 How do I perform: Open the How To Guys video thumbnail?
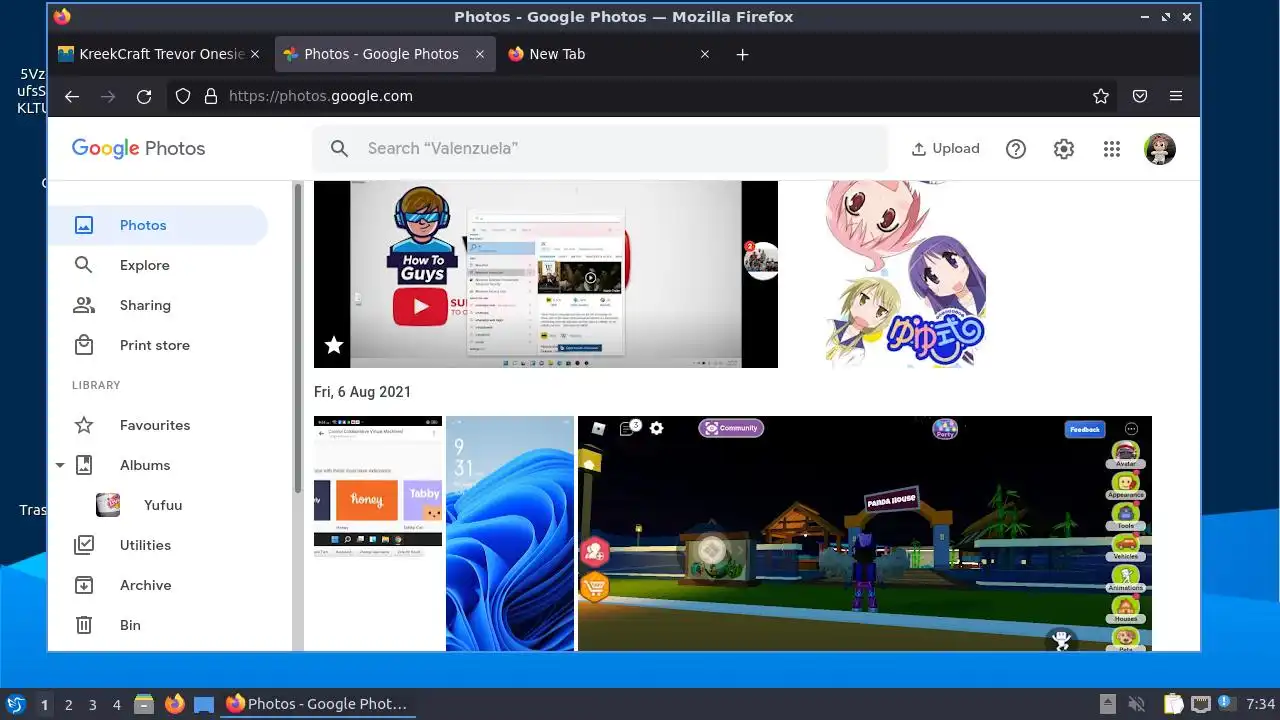546,274
